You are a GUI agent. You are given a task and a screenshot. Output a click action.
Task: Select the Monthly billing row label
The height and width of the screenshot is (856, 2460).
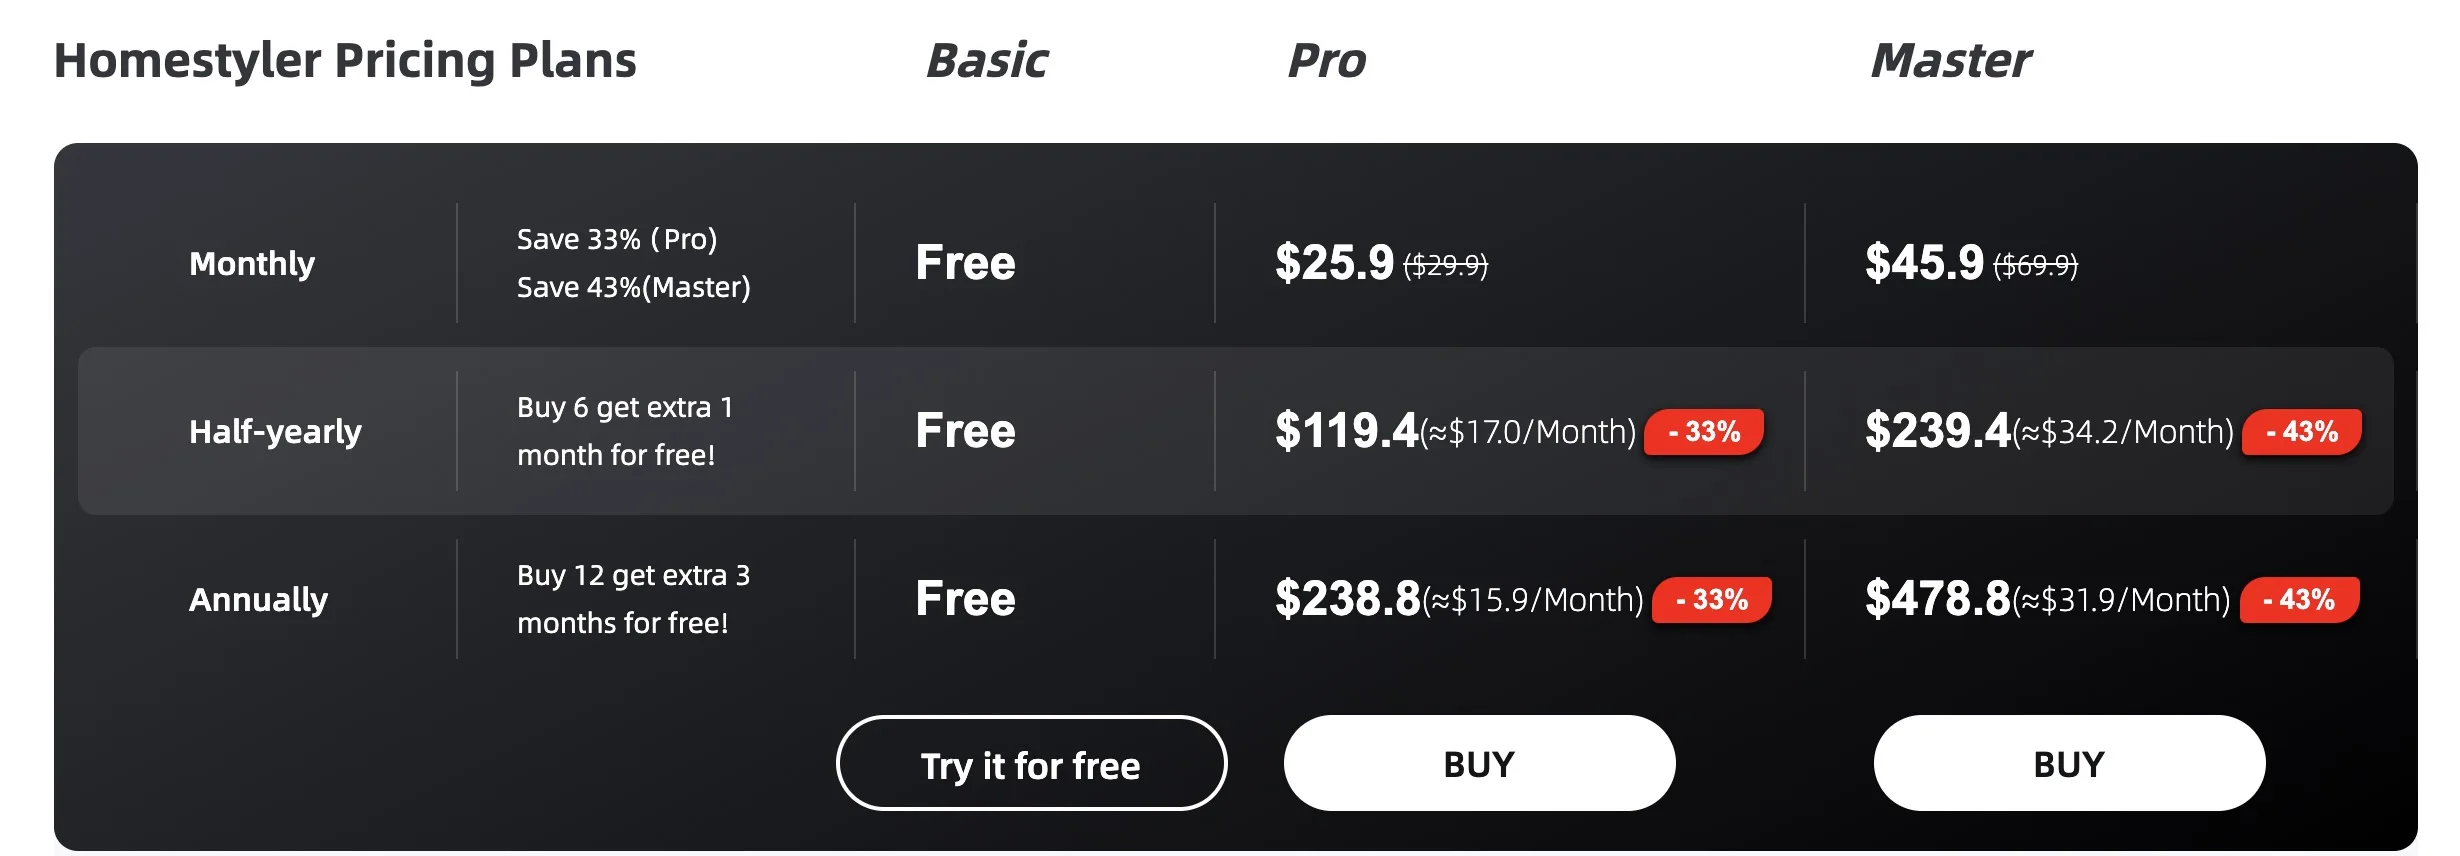[x=252, y=263]
